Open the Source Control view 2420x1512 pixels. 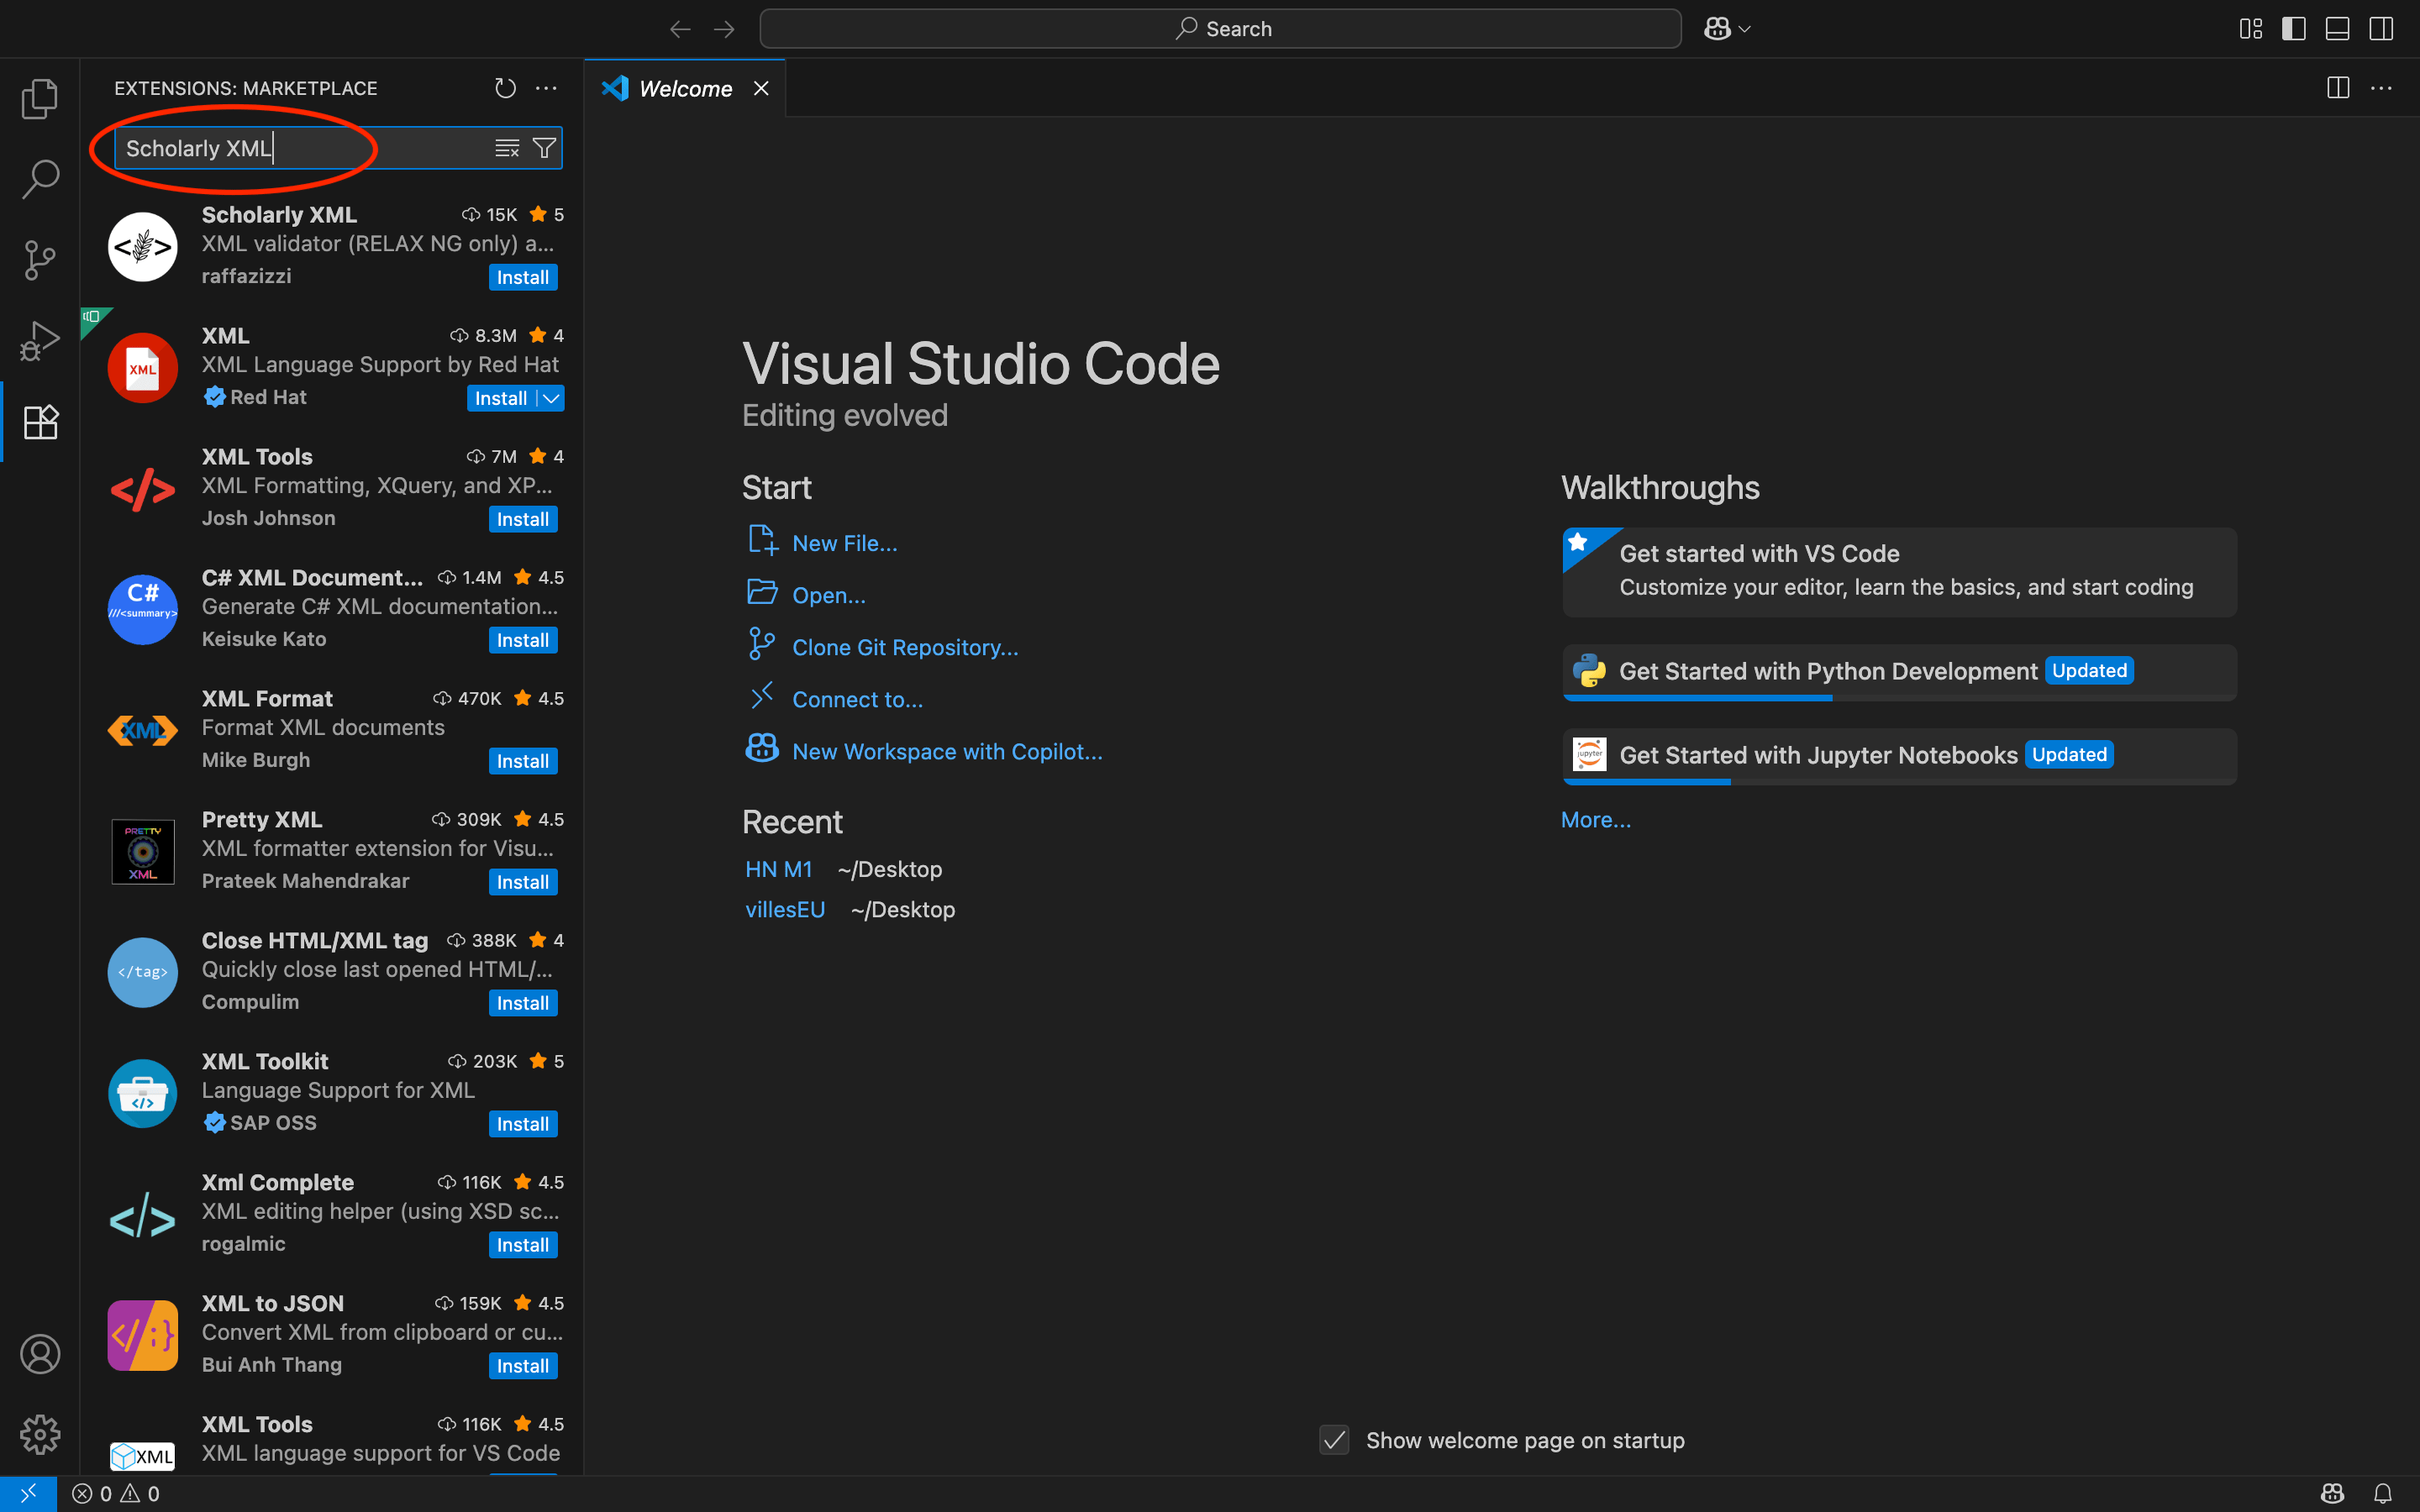click(x=39, y=259)
